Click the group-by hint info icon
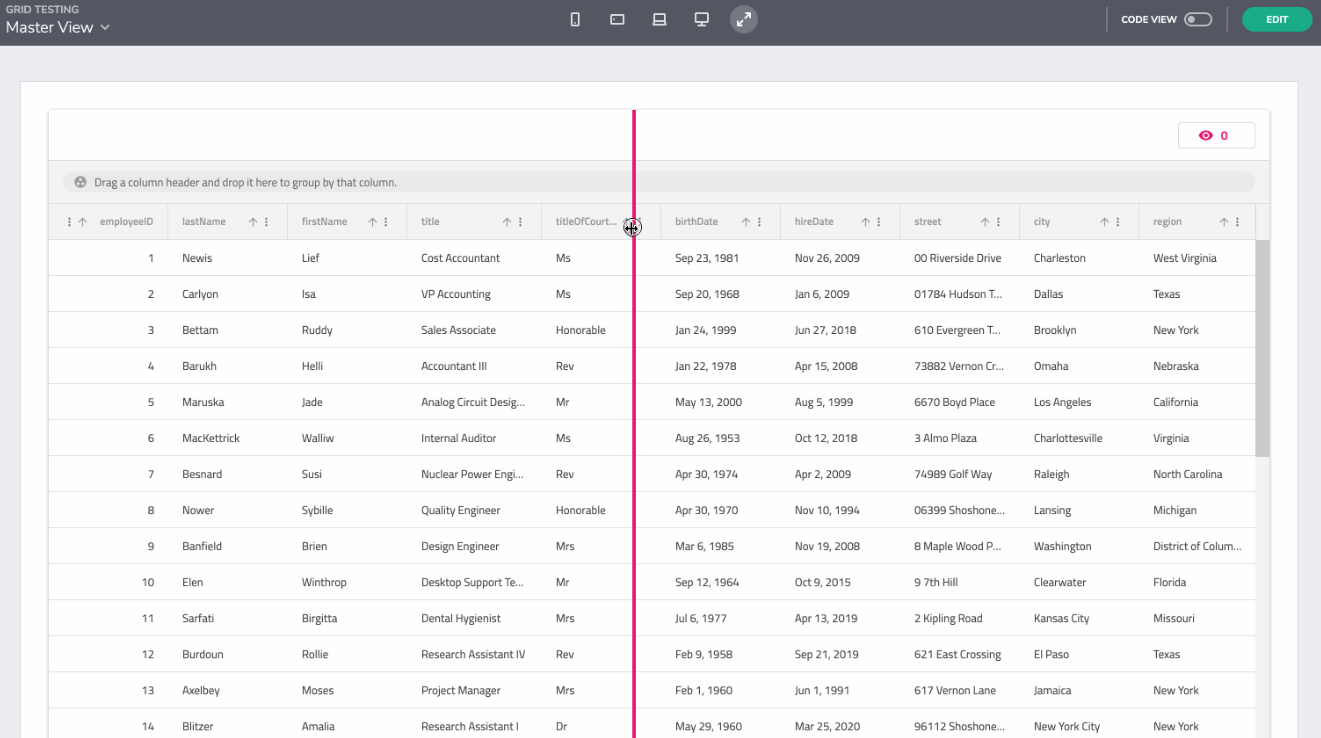Viewport: 1321px width, 738px height. point(80,181)
